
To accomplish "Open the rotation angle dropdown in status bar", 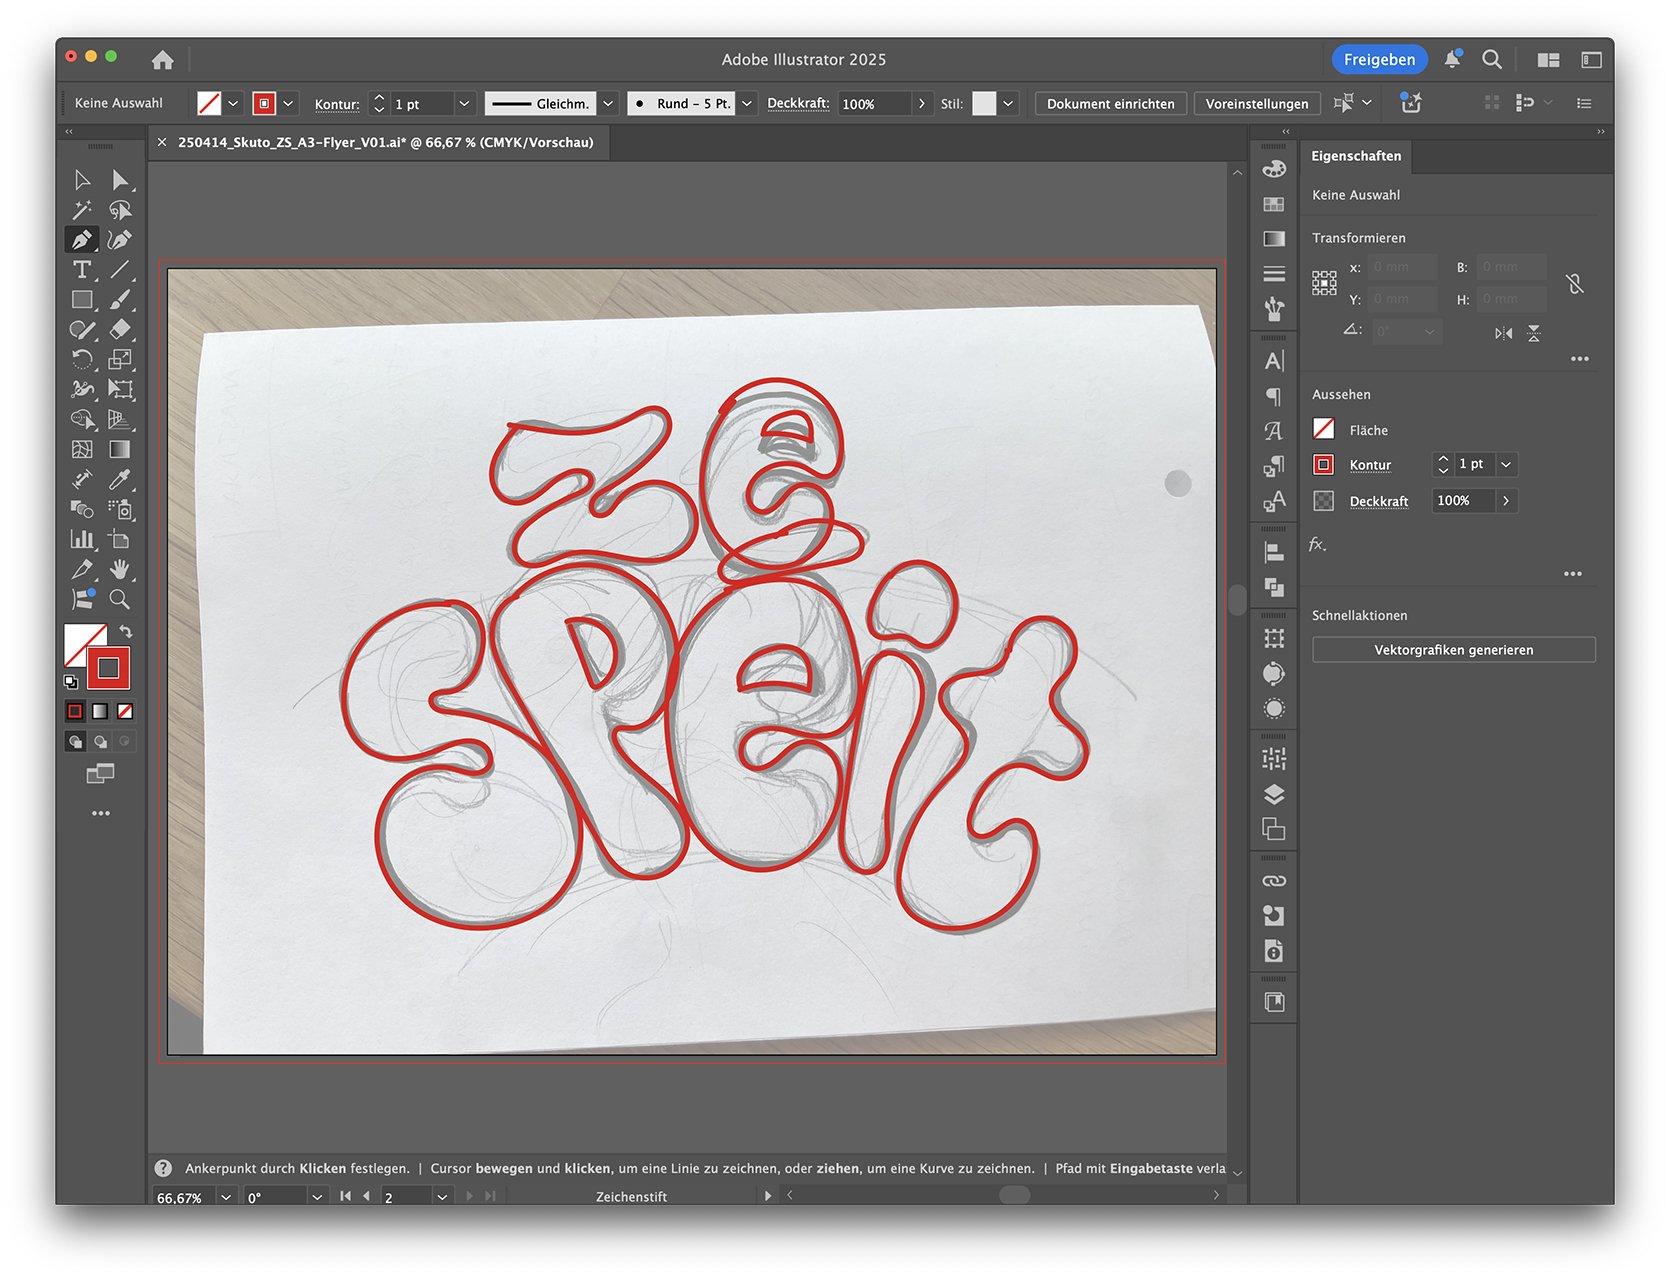I will click(x=317, y=1197).
